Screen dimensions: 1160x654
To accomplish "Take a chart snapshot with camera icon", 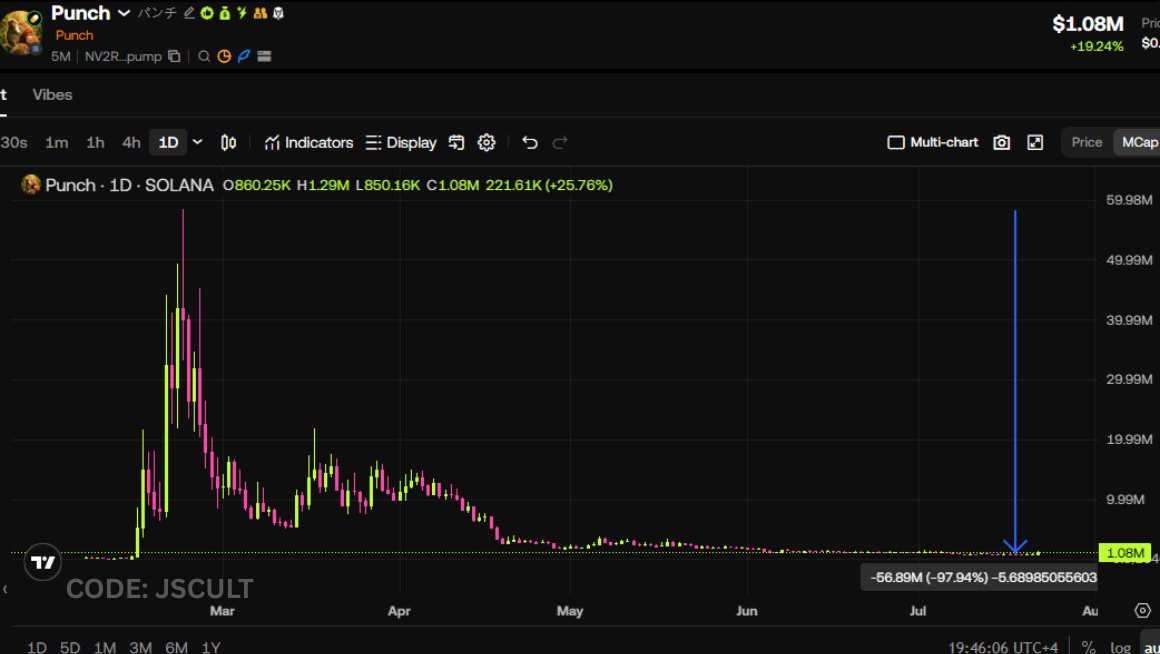I will pyautogui.click(x=1002, y=142).
